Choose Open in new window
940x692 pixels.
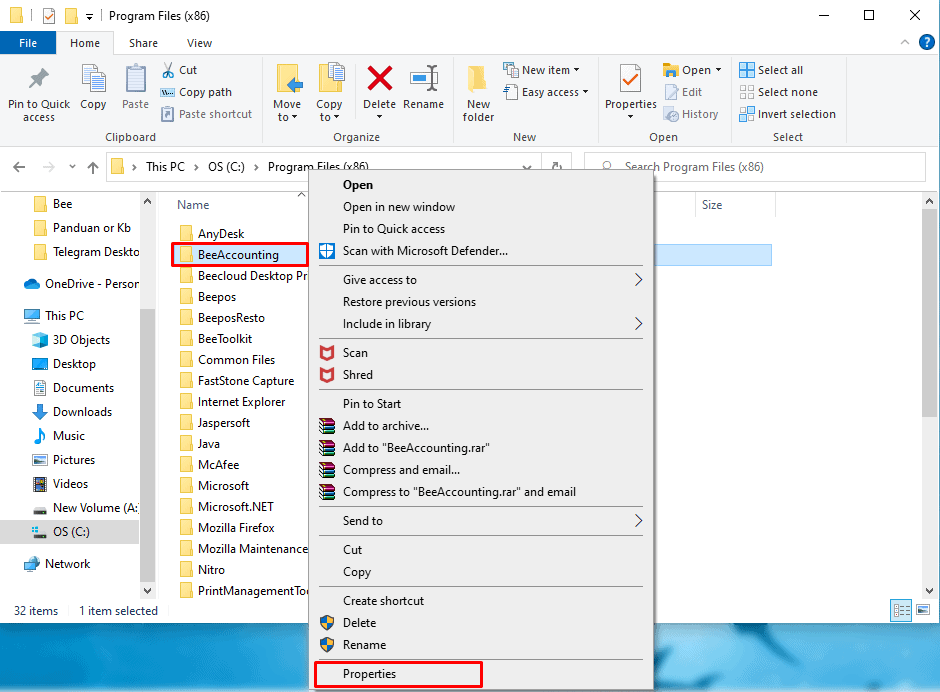[x=399, y=207]
